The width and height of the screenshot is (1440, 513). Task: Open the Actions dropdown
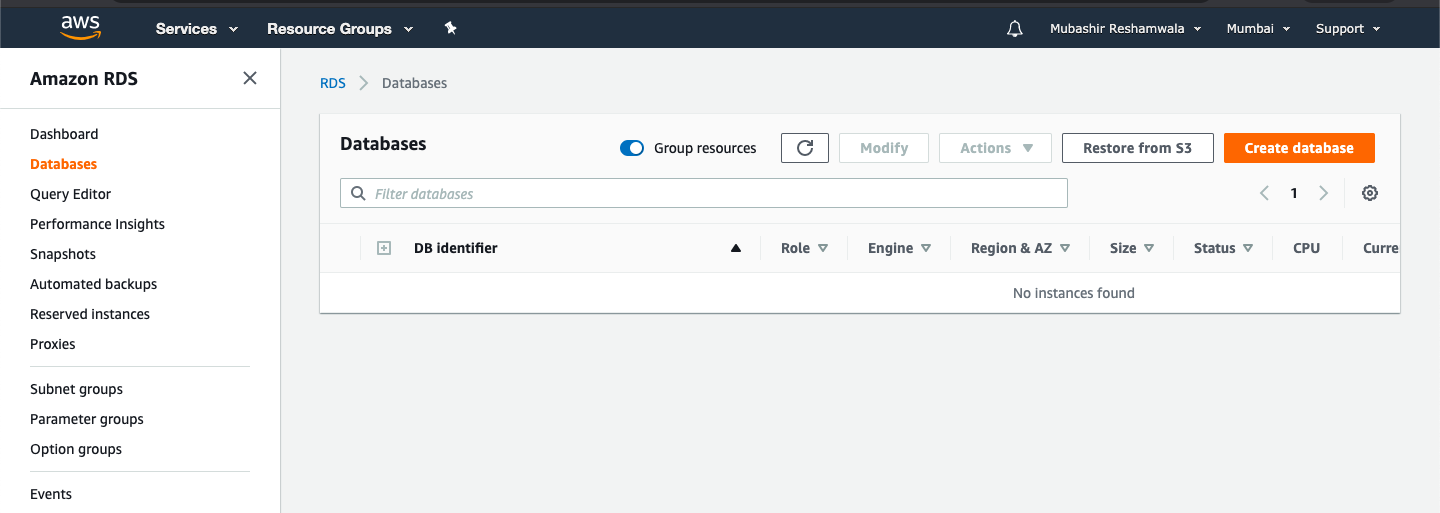(995, 148)
